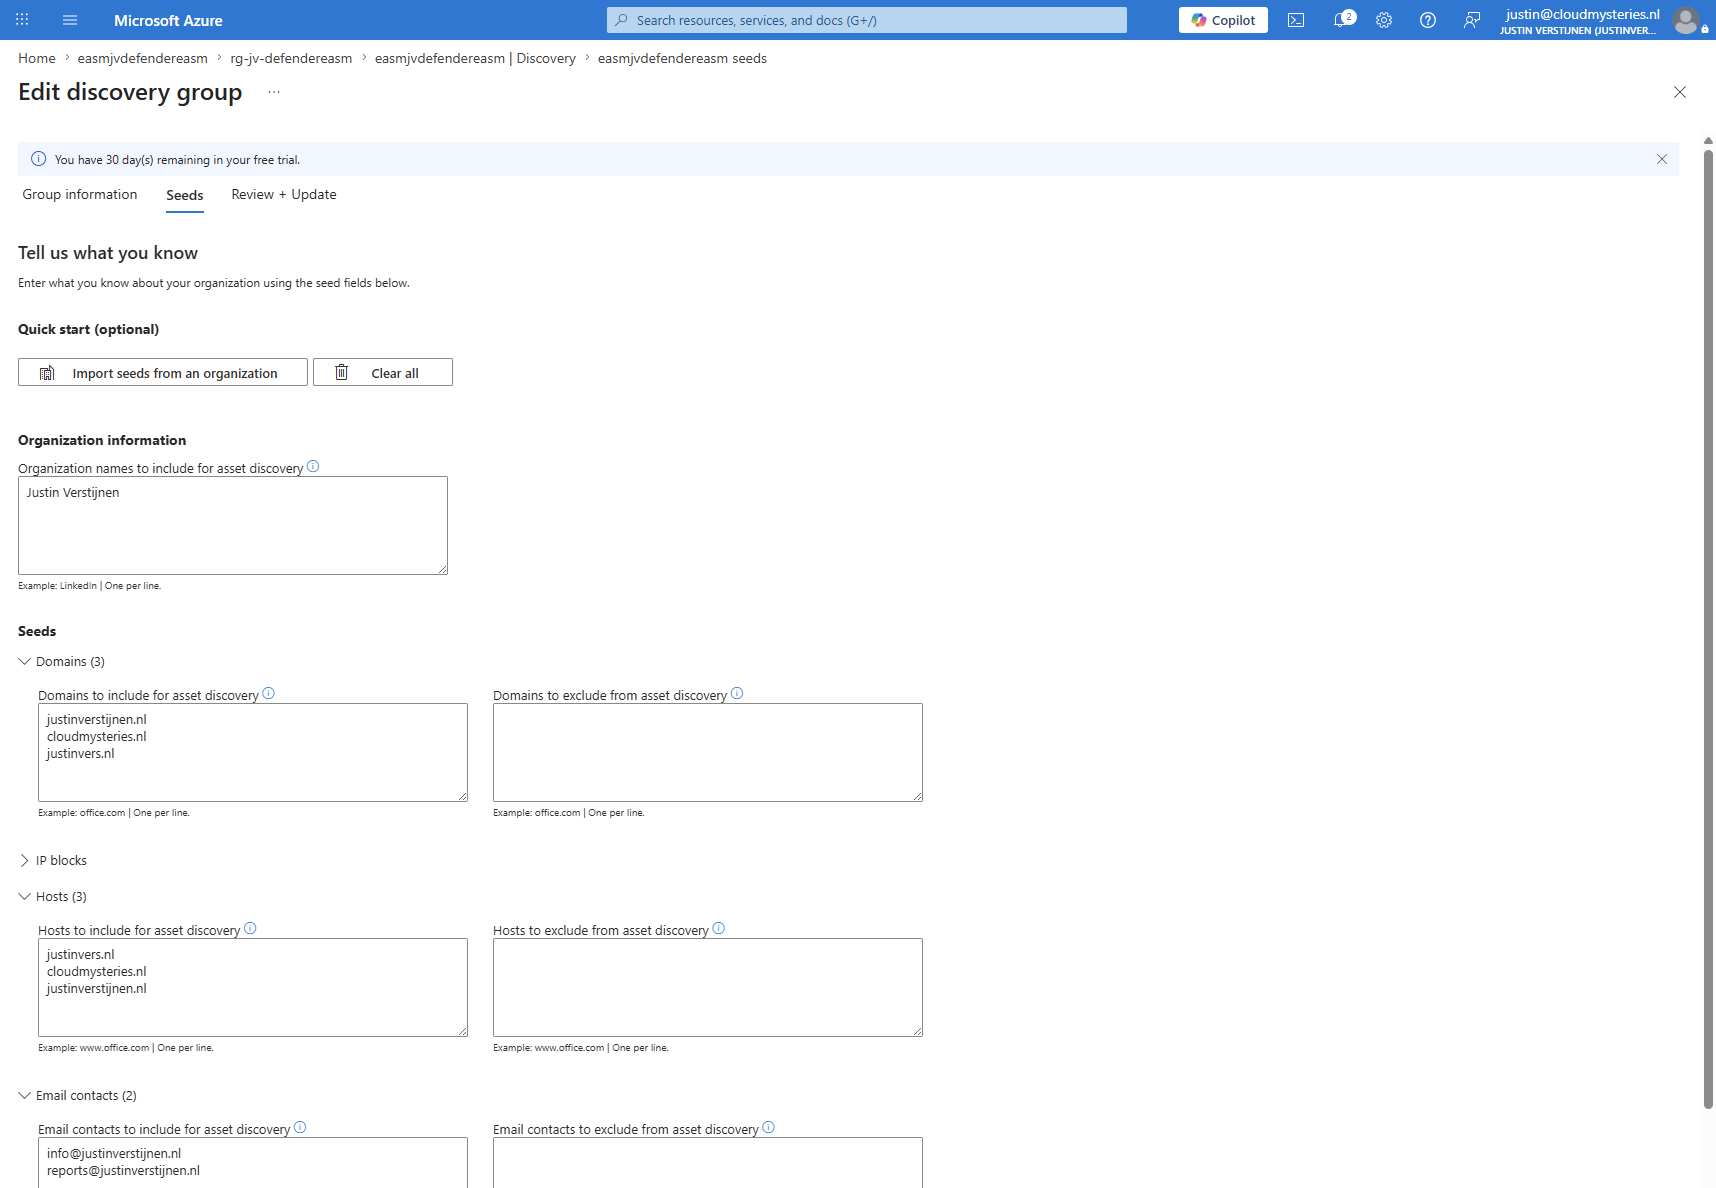
Task: Open Cloud Shell from top bar
Action: tap(1296, 20)
